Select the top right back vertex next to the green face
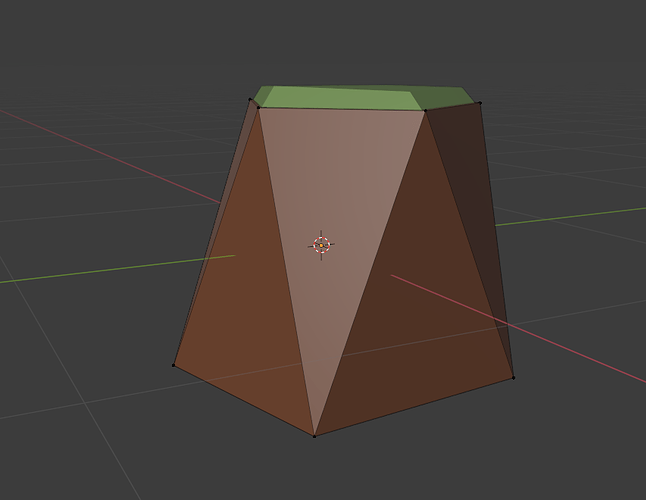Viewport: 646px width, 500px height. 480,103
